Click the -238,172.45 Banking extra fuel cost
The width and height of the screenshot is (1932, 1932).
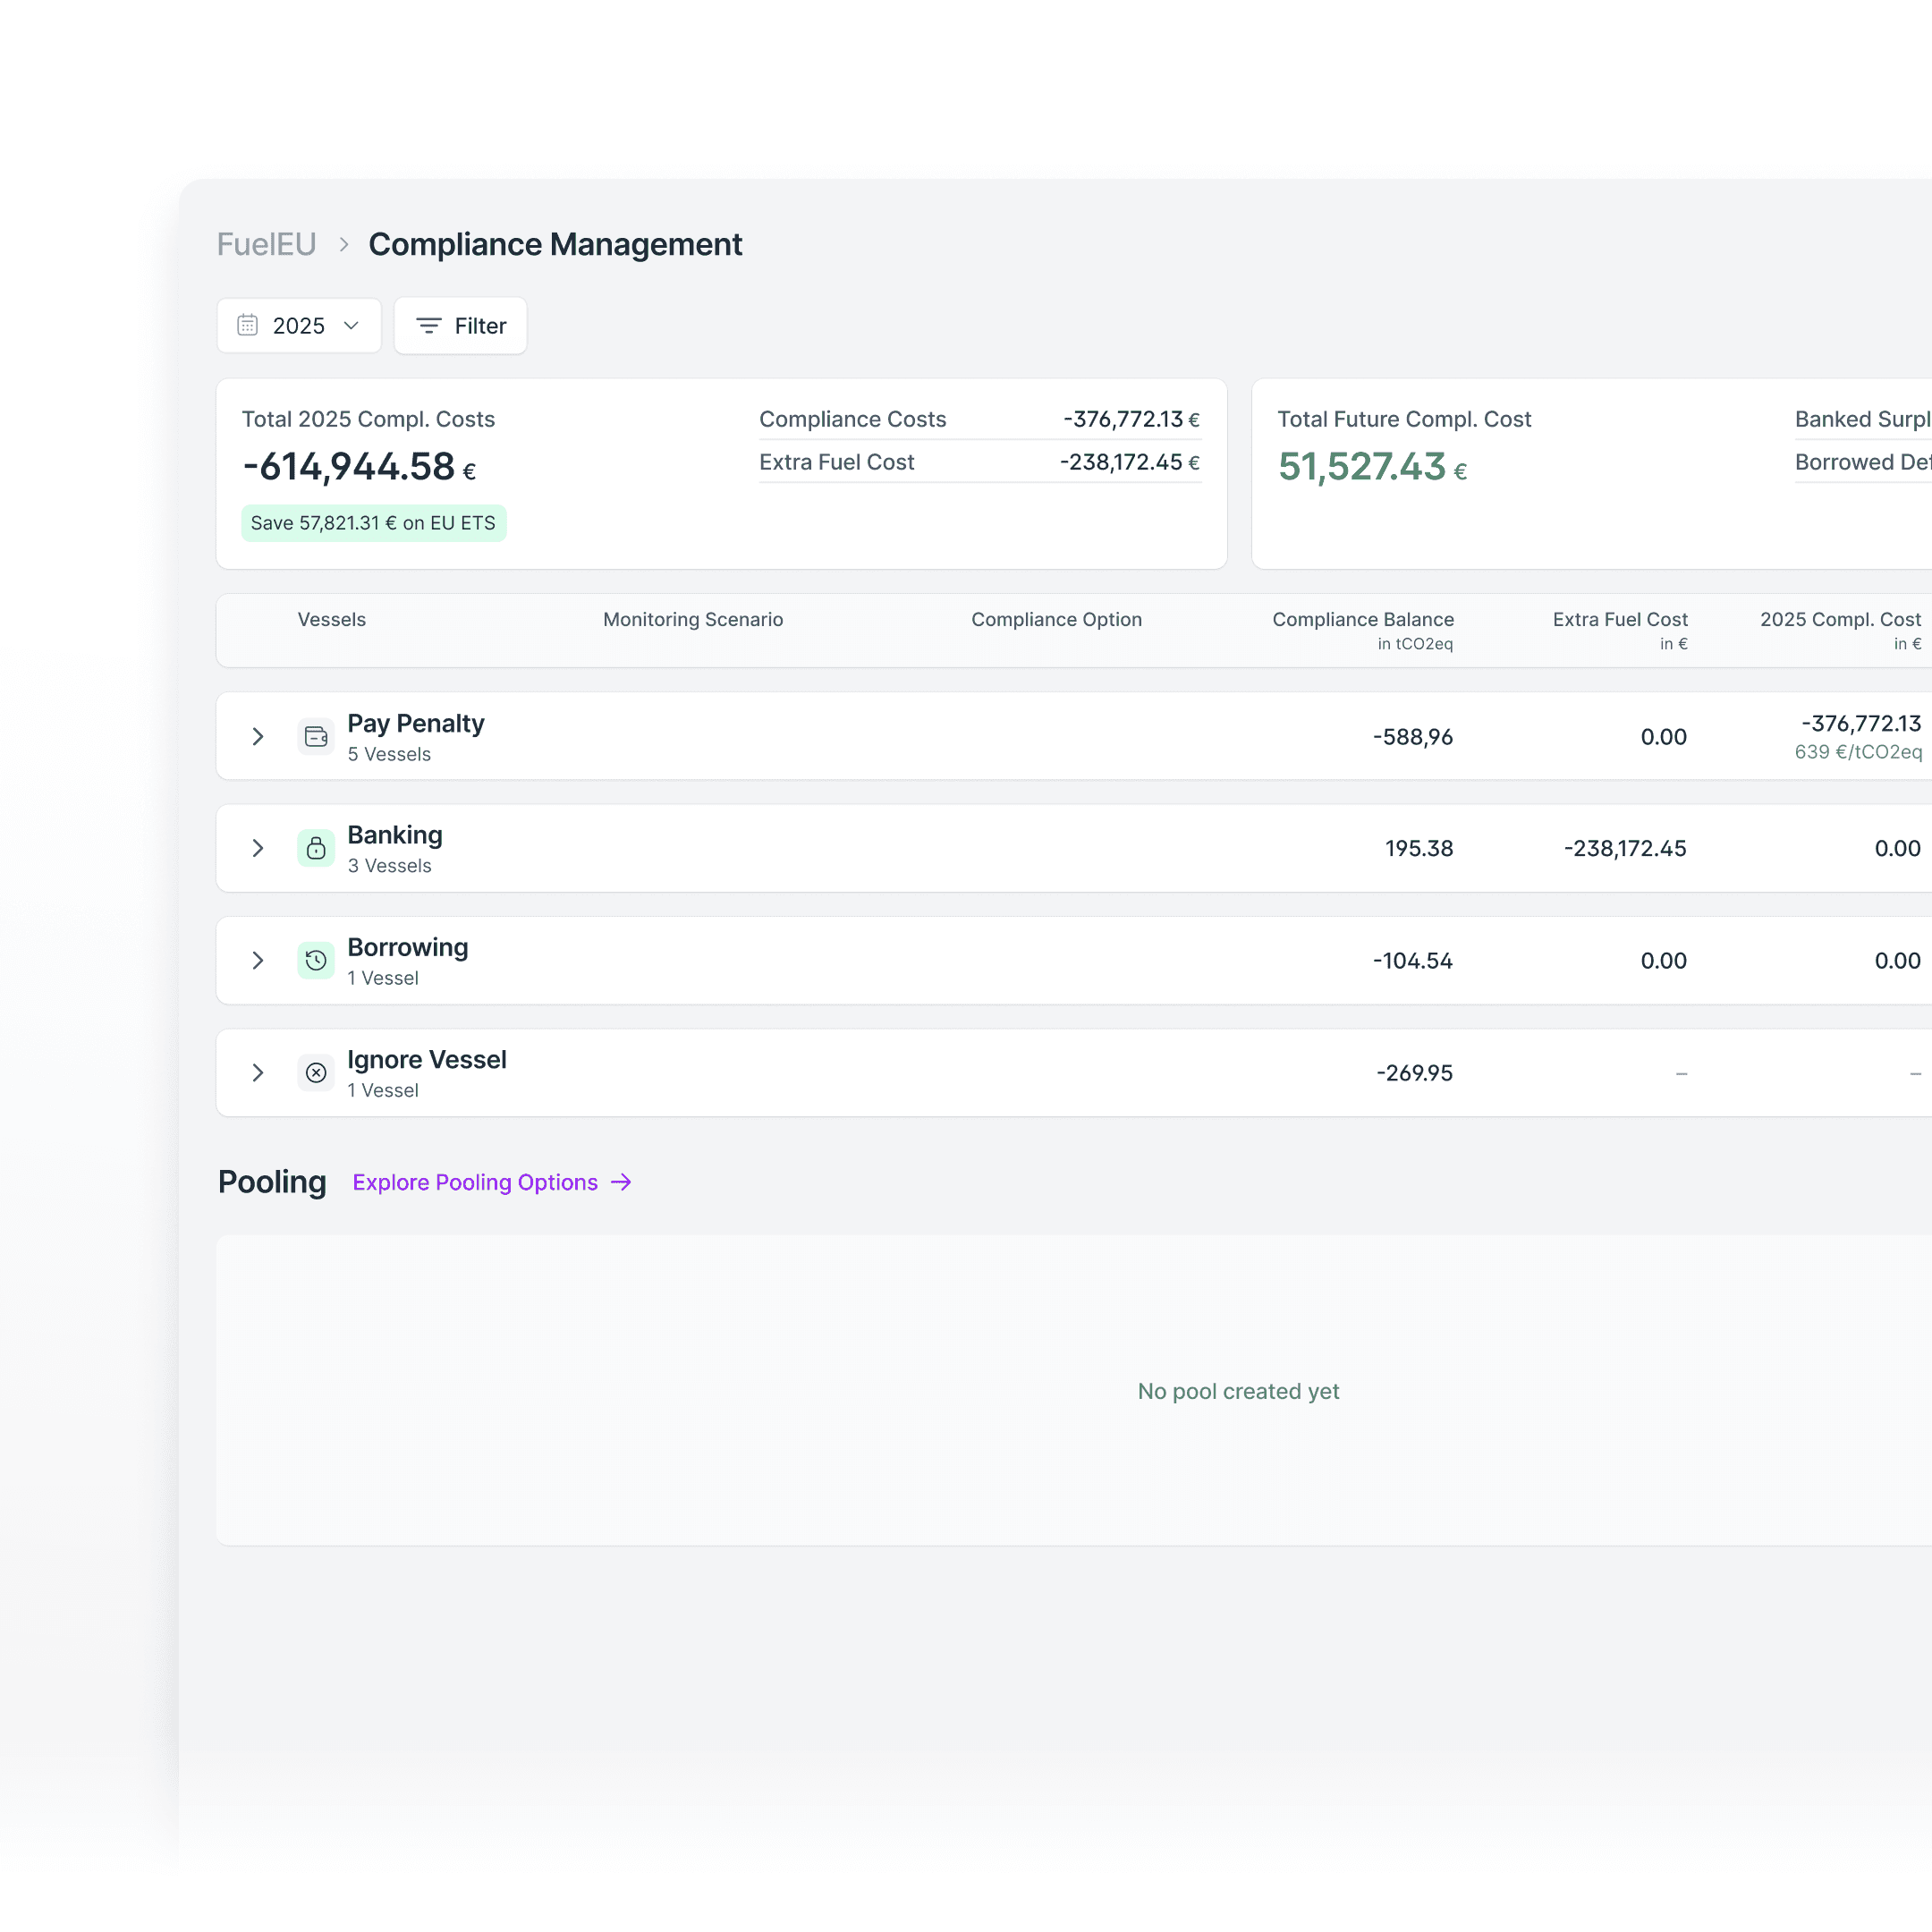click(1625, 848)
